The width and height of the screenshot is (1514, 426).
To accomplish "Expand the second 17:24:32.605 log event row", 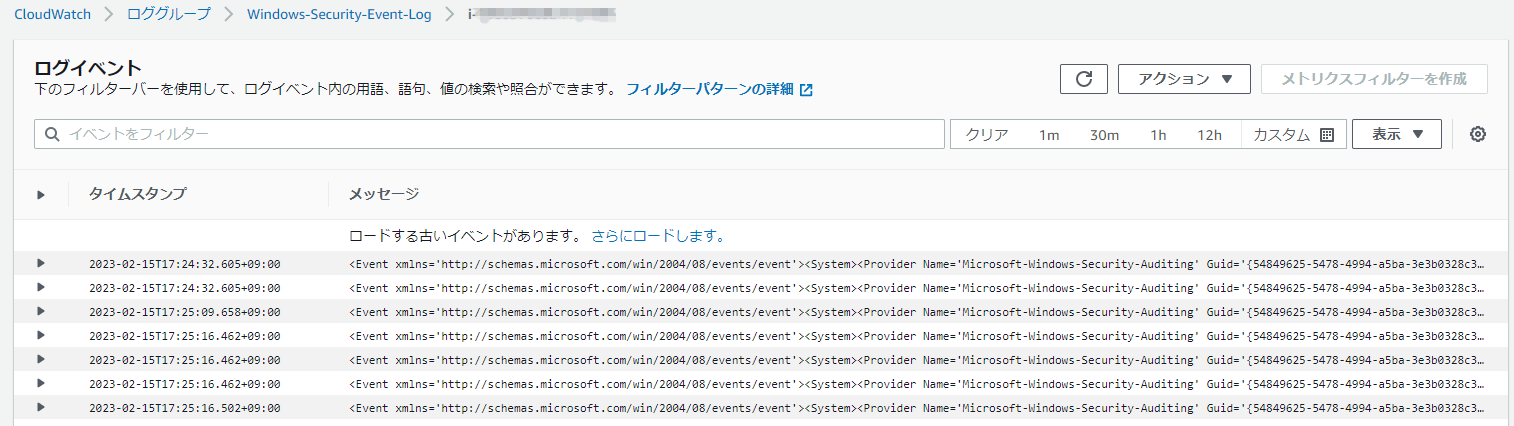I will click(41, 287).
